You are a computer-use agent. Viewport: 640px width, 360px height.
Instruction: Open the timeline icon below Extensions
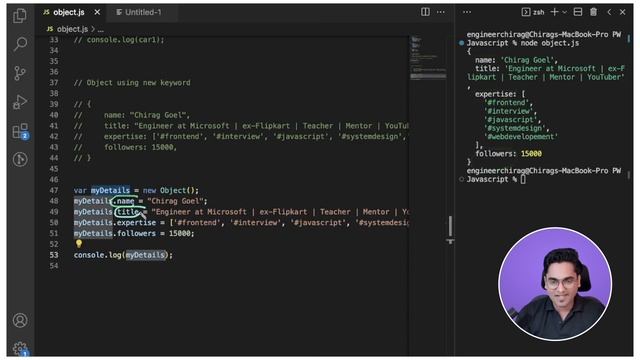click(20, 159)
